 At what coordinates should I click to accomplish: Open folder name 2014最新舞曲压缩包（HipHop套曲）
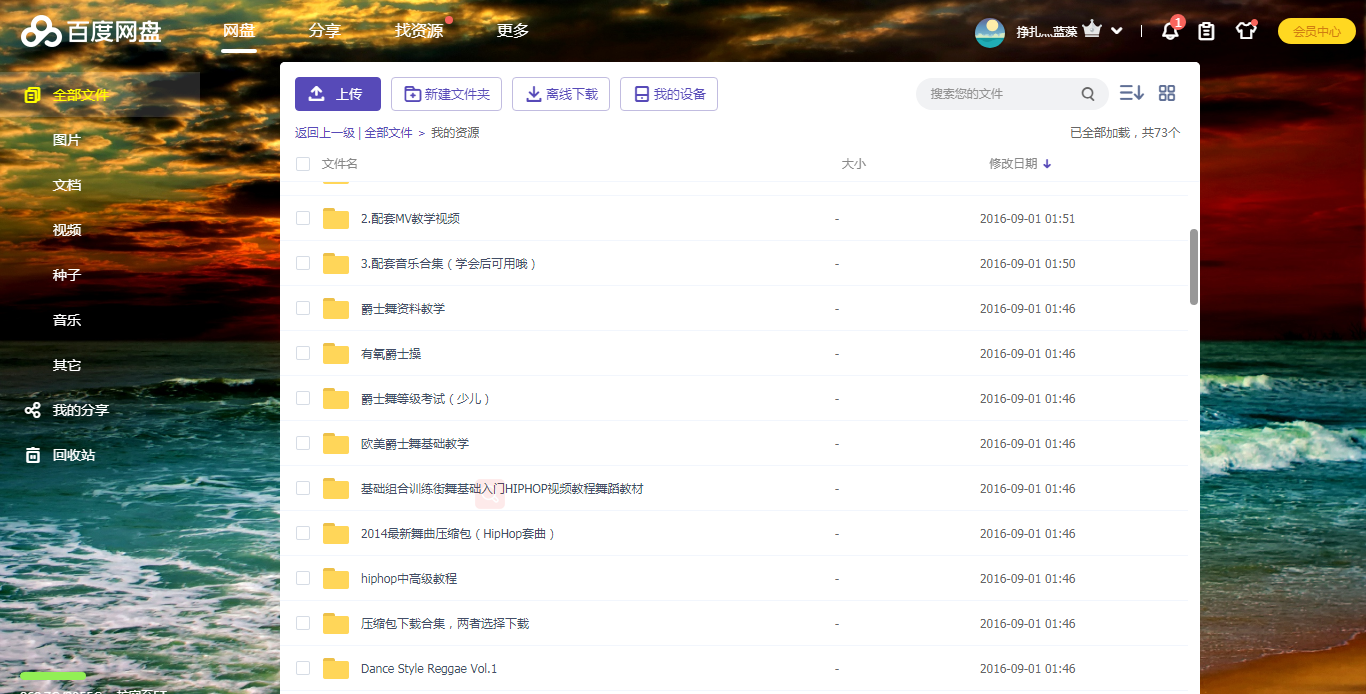click(458, 534)
